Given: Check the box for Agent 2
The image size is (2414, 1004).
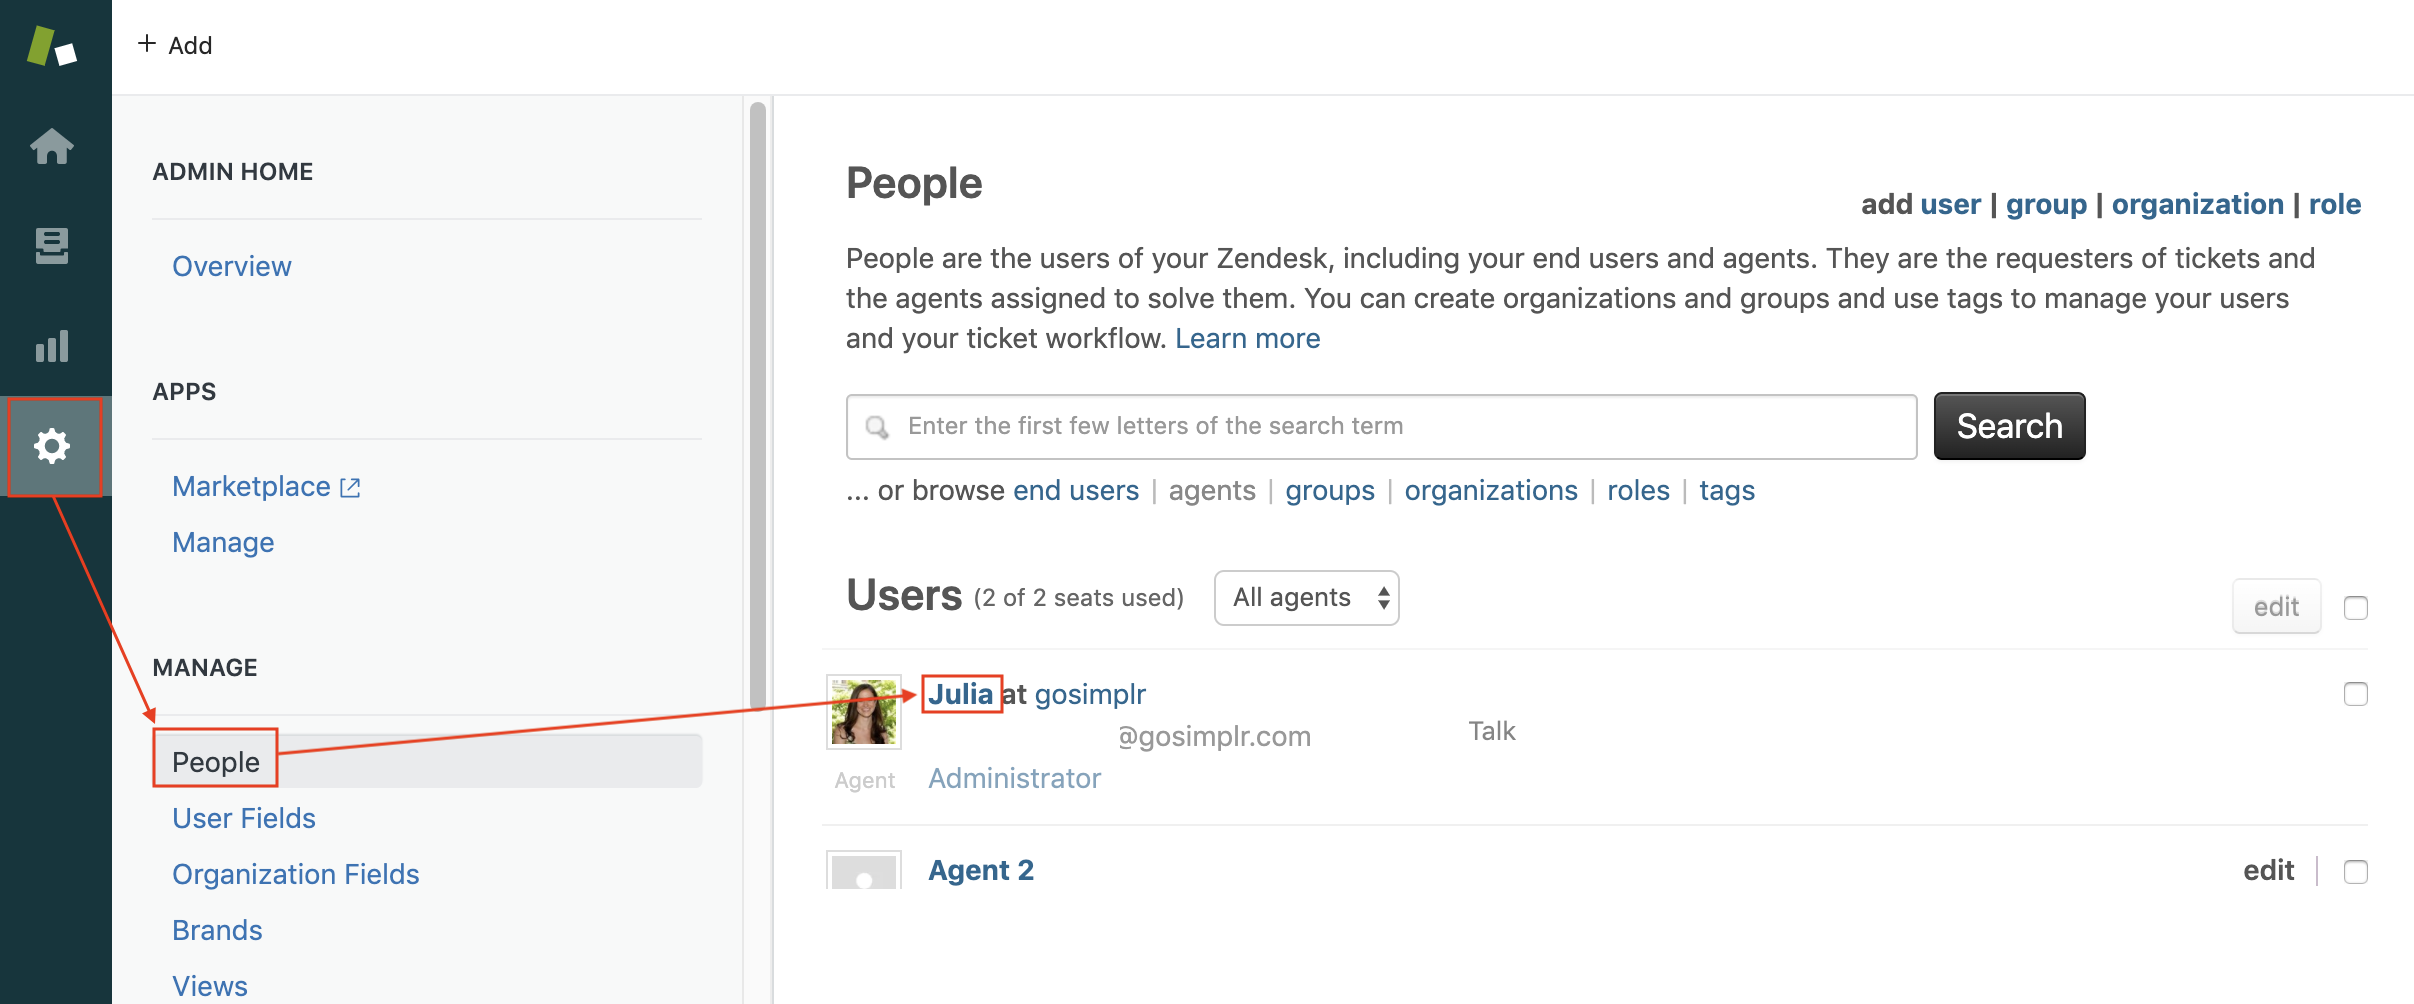Looking at the screenshot, I should 2355,872.
